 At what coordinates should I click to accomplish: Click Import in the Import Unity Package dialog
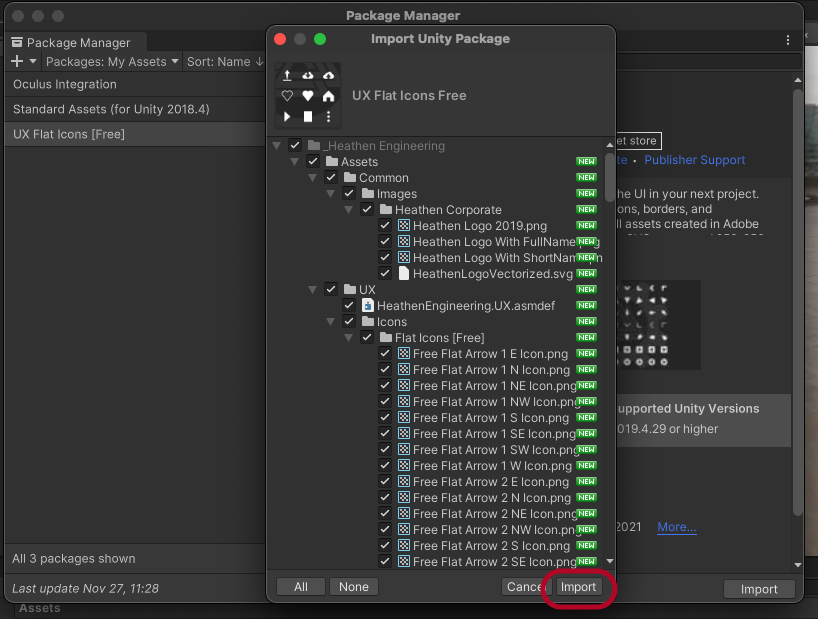click(x=578, y=587)
